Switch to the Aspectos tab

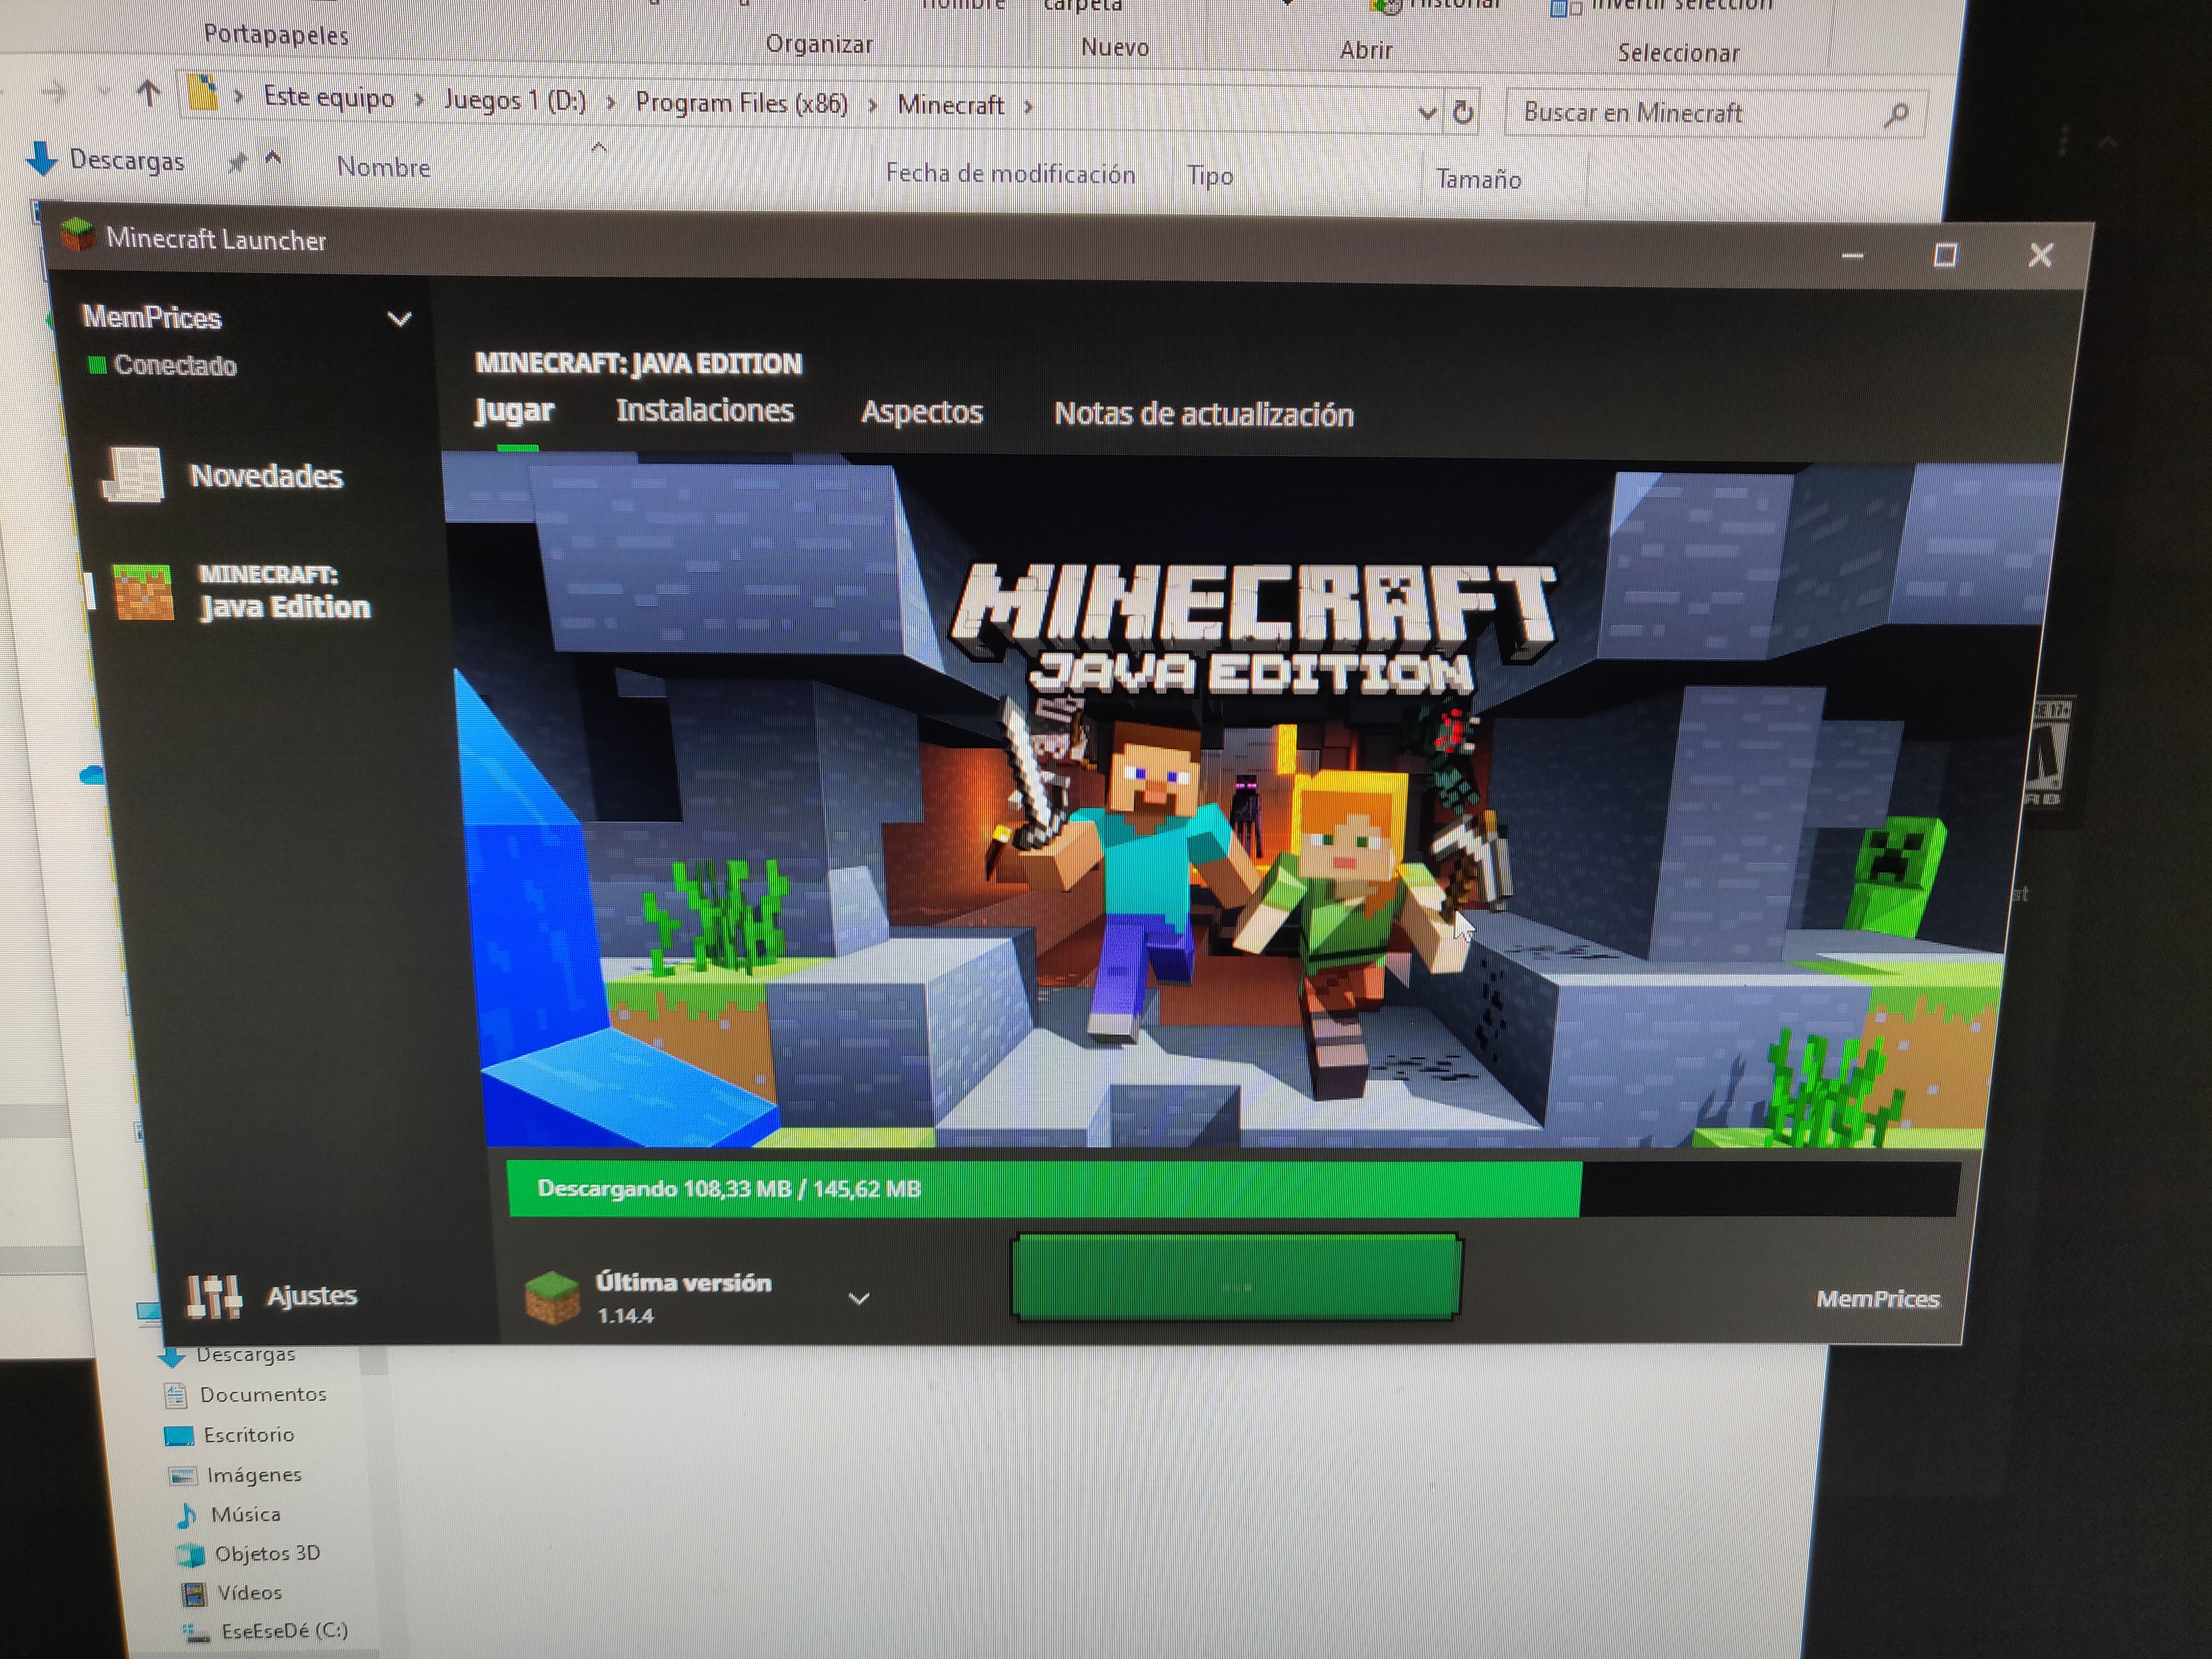point(922,413)
